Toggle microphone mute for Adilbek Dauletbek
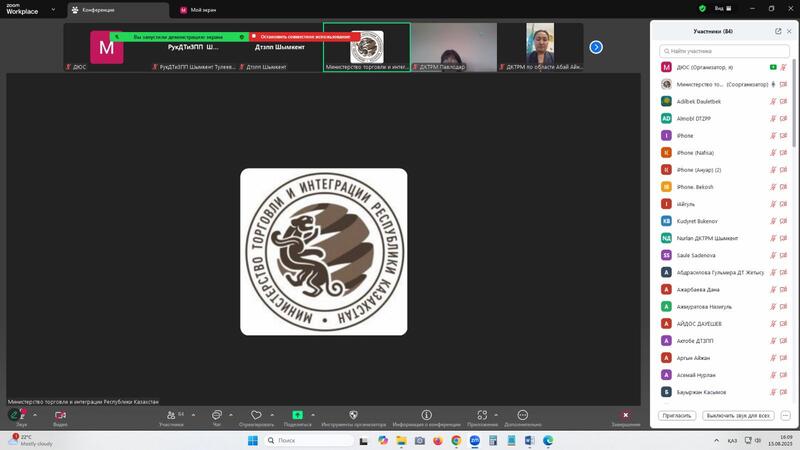Screen dimensions: 800x450 (x=771, y=101)
